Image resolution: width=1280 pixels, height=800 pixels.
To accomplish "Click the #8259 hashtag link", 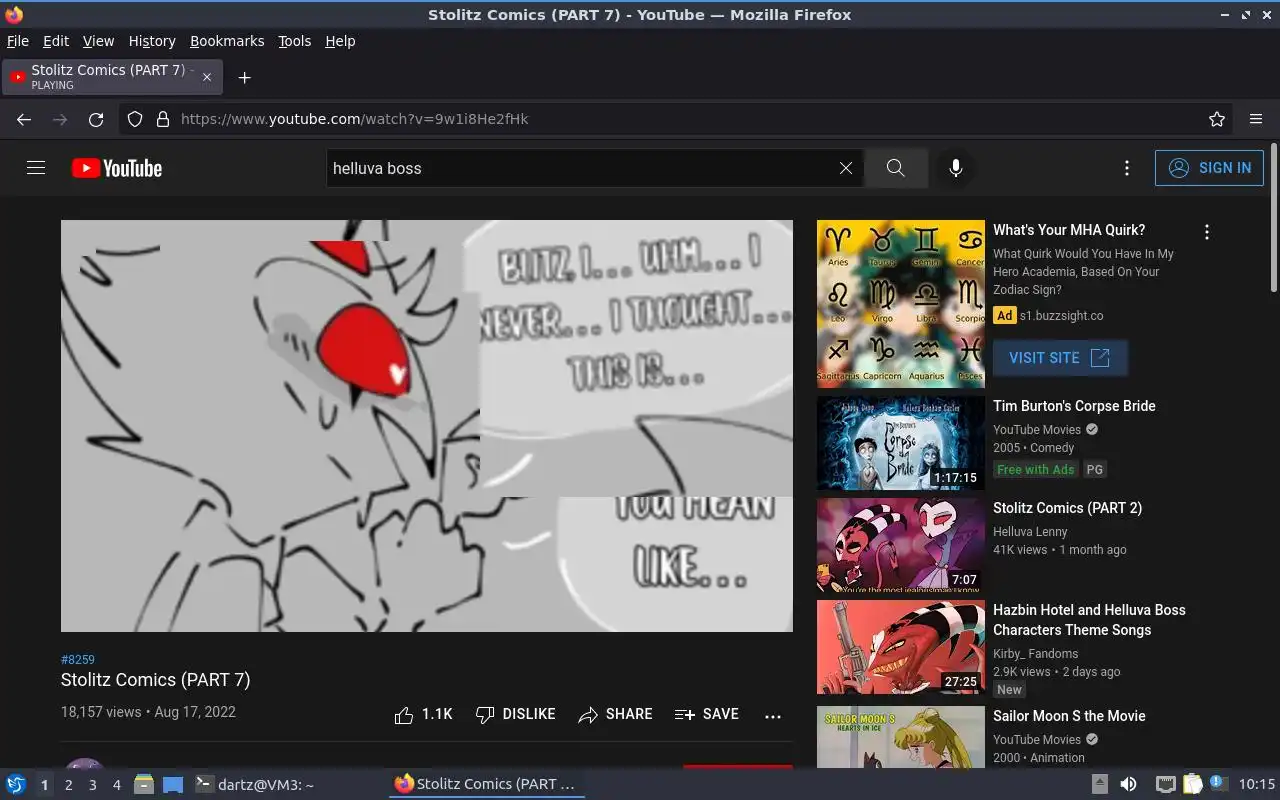I will [x=78, y=660].
